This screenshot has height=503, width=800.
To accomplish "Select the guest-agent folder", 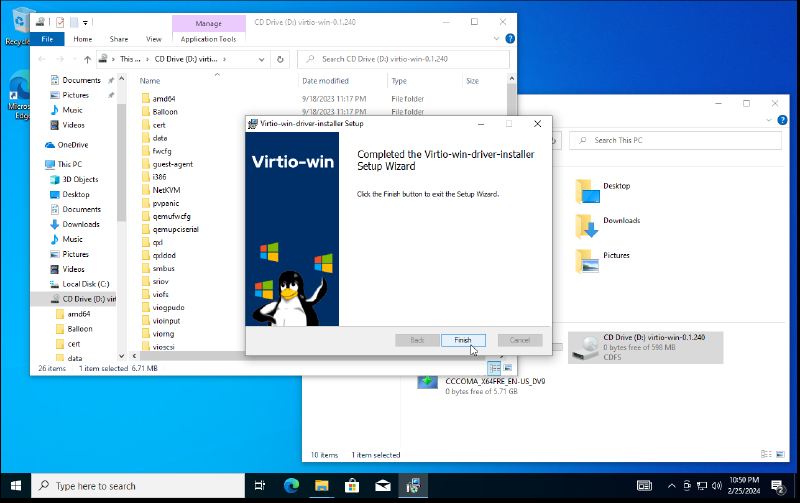I will coord(172,164).
